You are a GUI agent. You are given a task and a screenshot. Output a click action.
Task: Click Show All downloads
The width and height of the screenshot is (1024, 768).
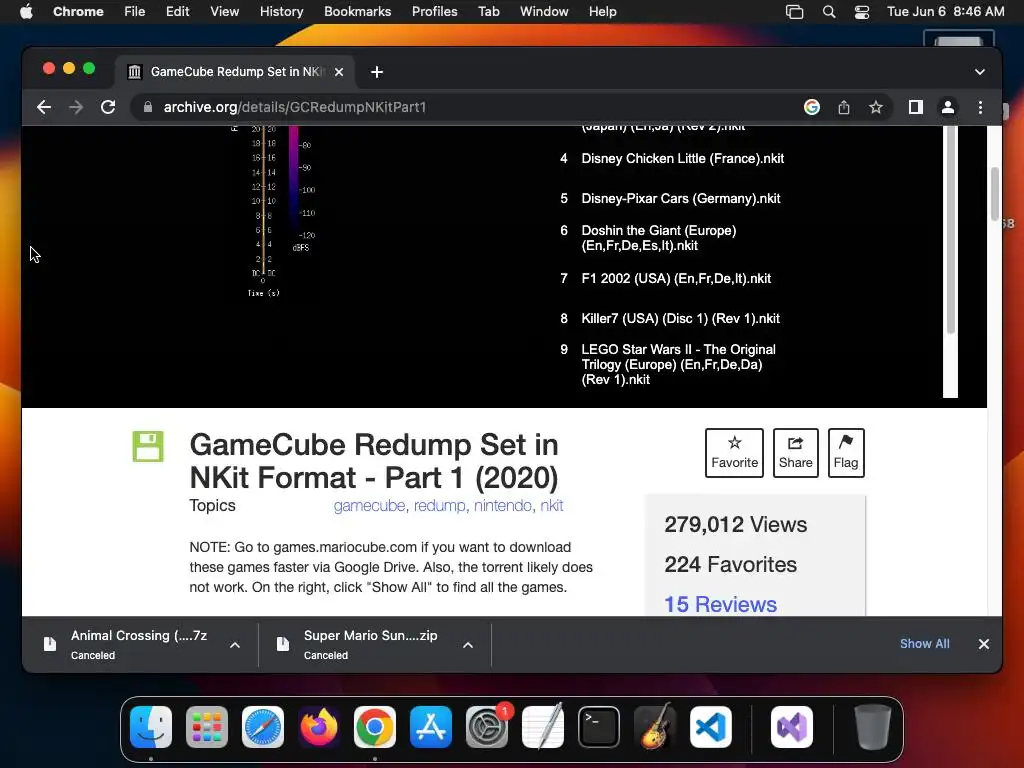924,644
